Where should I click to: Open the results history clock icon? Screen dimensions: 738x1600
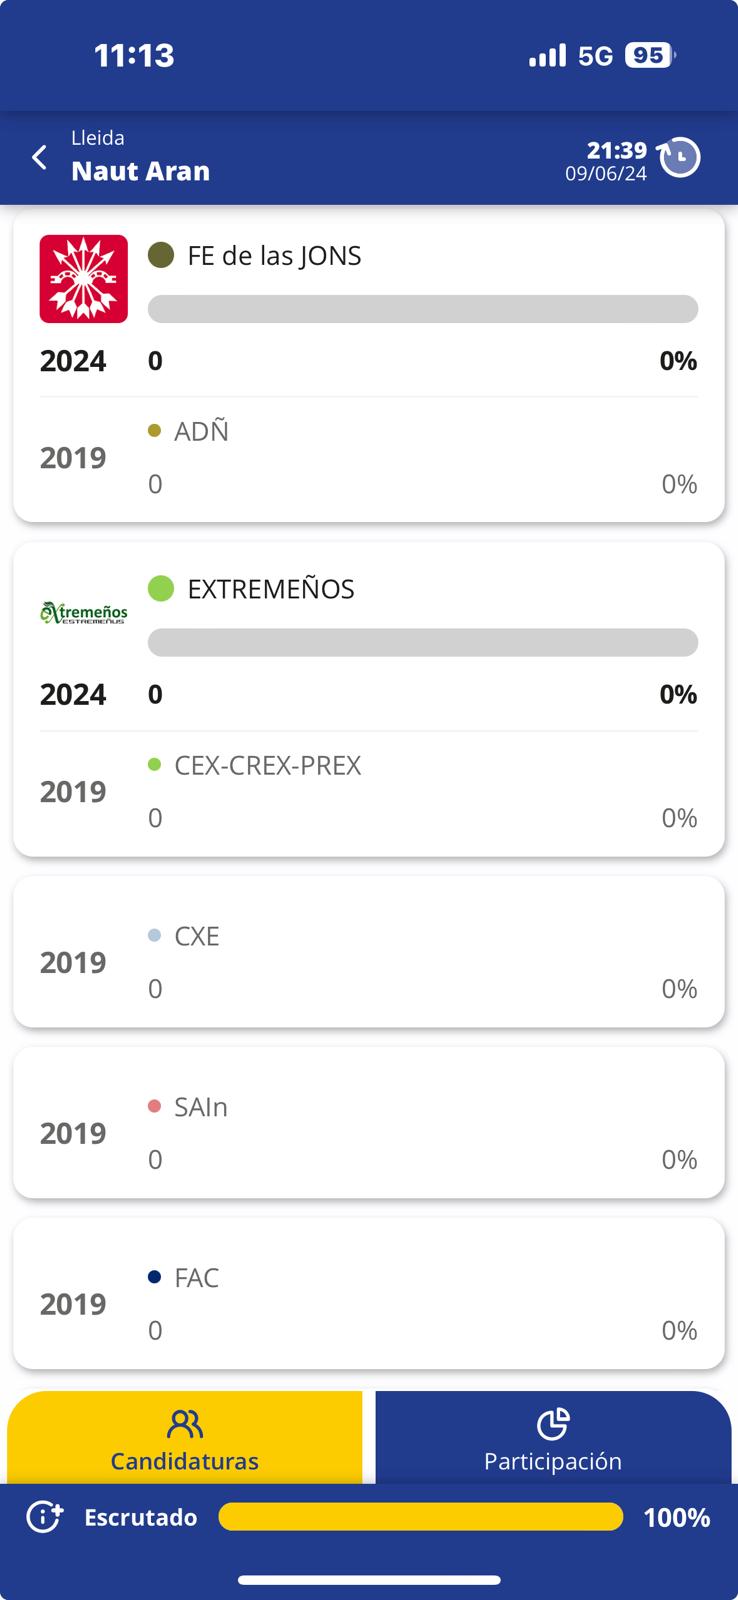click(x=680, y=158)
